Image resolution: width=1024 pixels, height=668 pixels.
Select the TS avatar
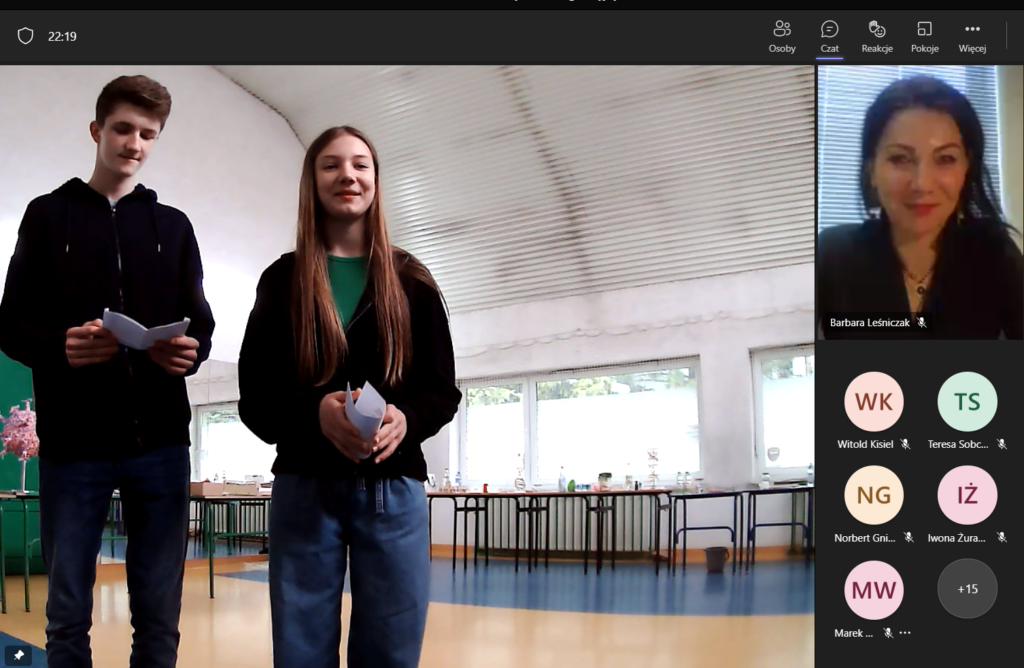(967, 402)
